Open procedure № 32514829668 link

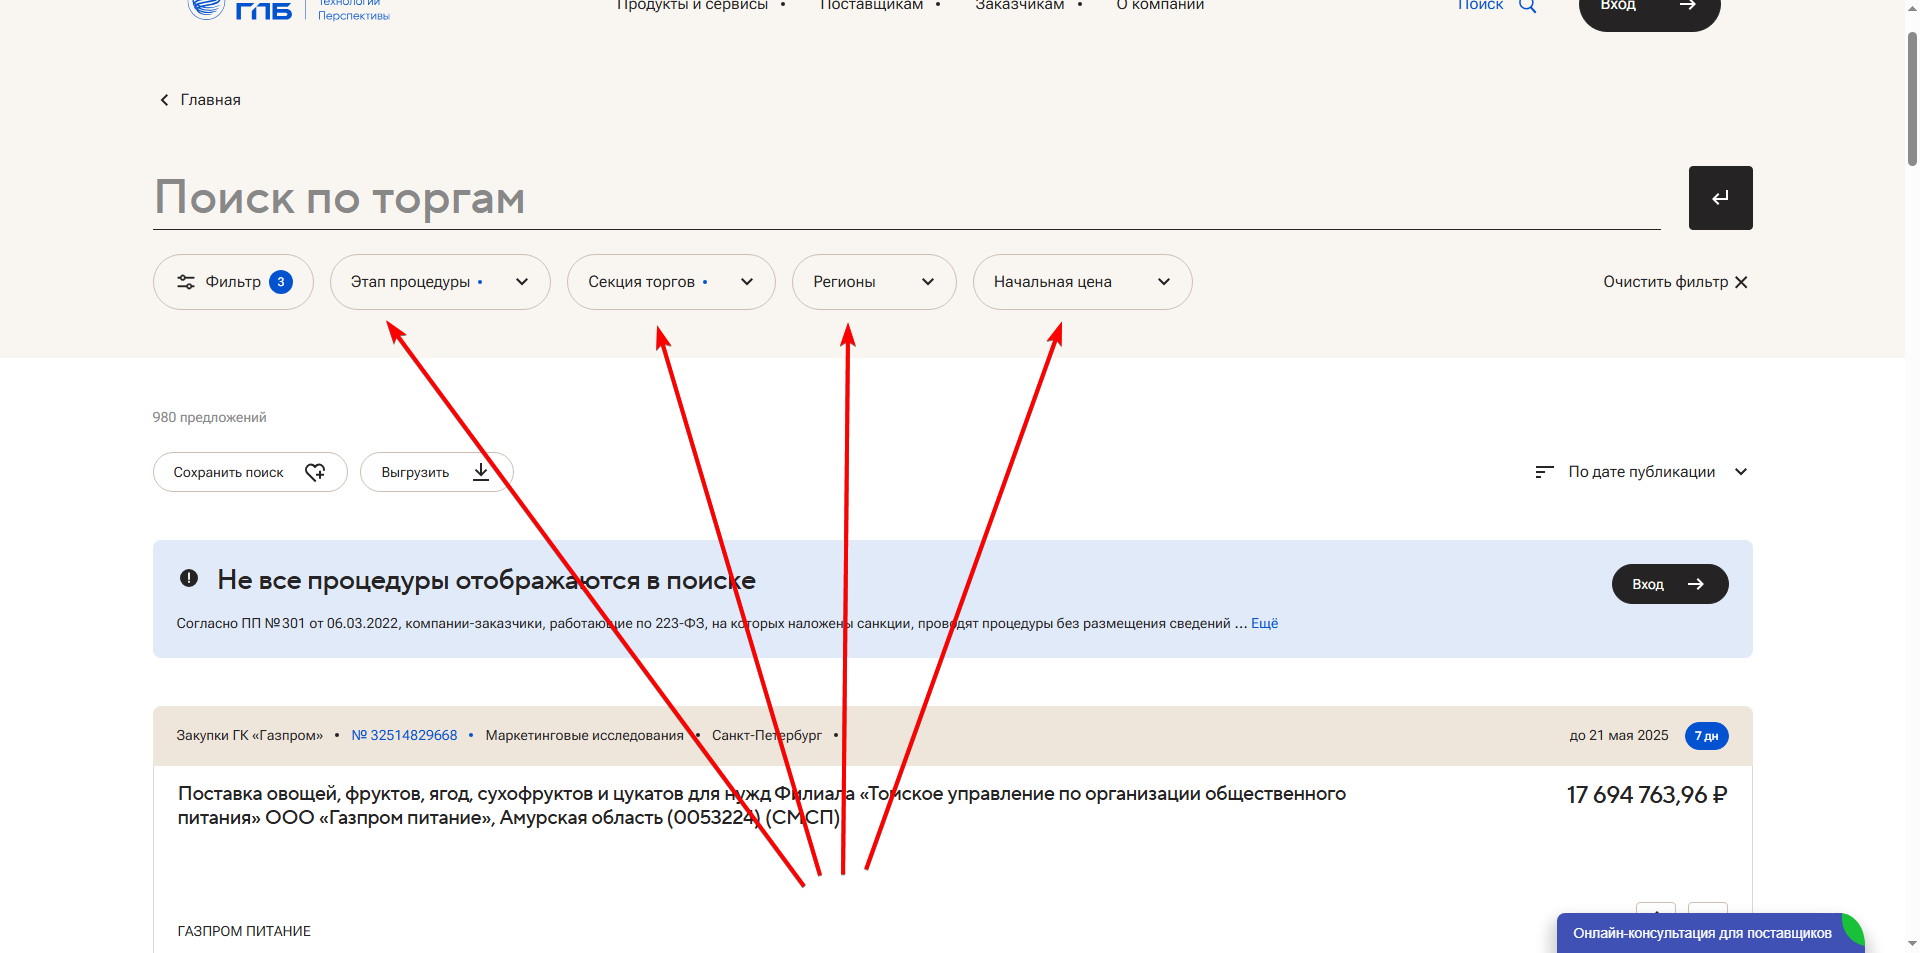(404, 735)
